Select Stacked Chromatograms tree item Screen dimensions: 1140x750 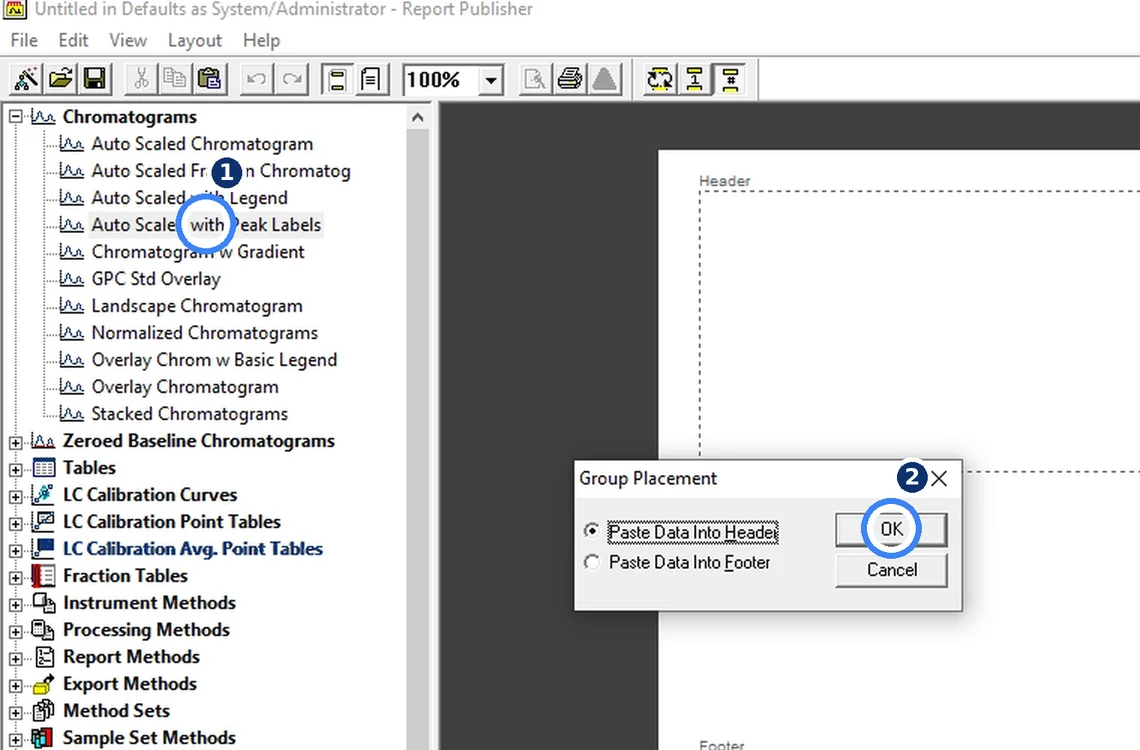click(x=189, y=414)
